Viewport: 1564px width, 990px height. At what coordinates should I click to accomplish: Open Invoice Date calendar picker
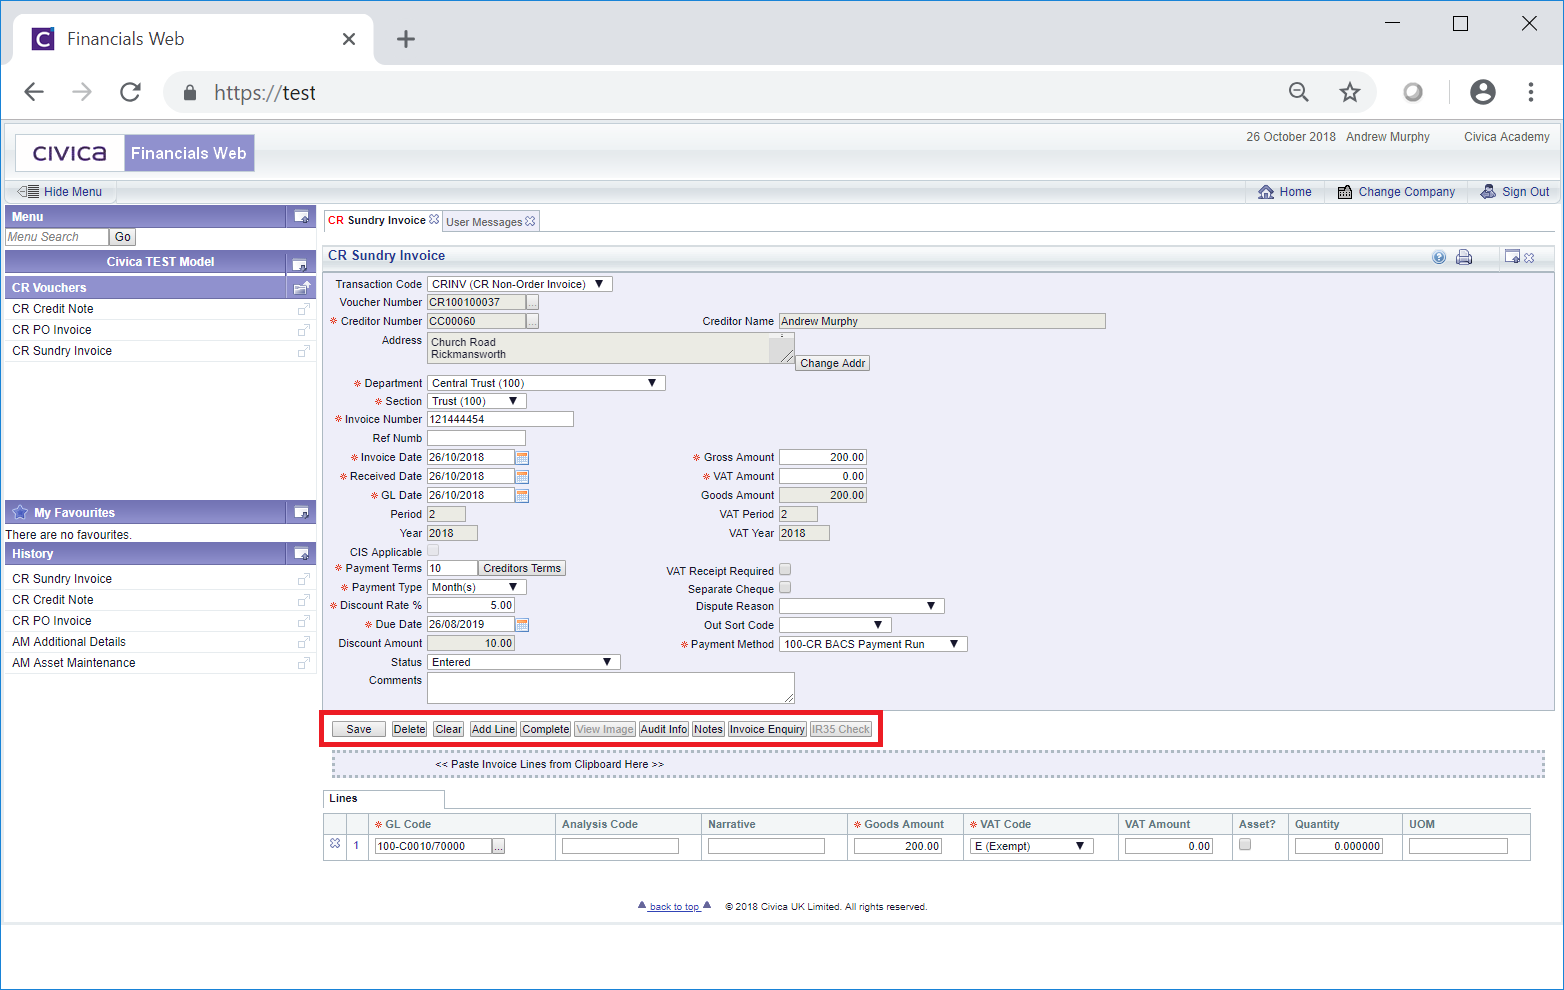[x=522, y=457]
